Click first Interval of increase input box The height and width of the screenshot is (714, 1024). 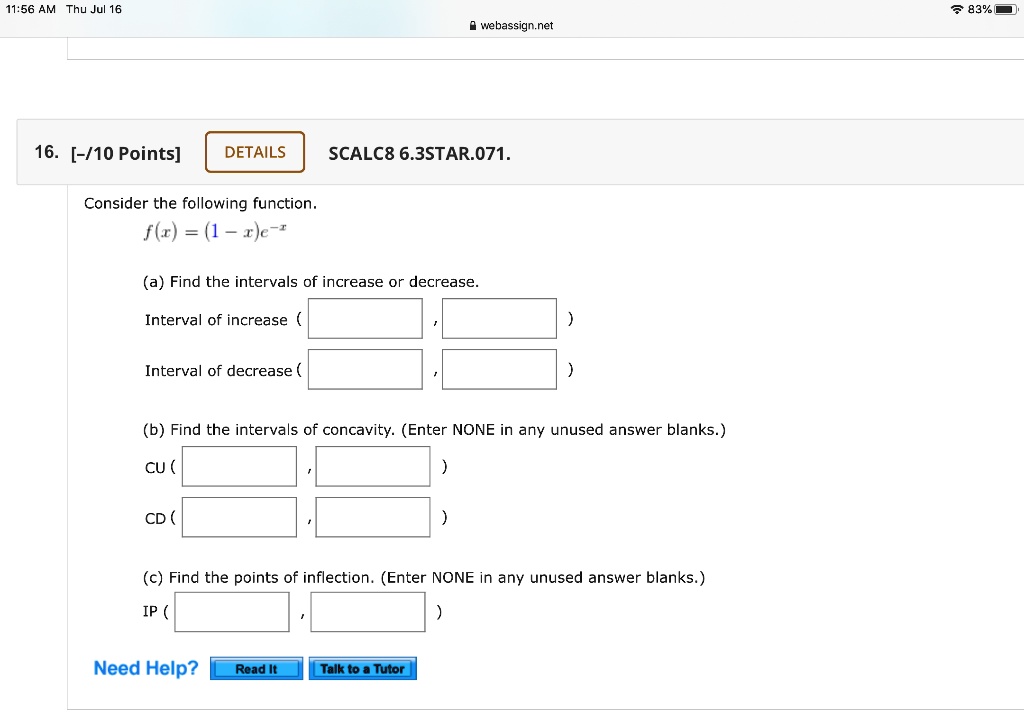[x=365, y=319]
